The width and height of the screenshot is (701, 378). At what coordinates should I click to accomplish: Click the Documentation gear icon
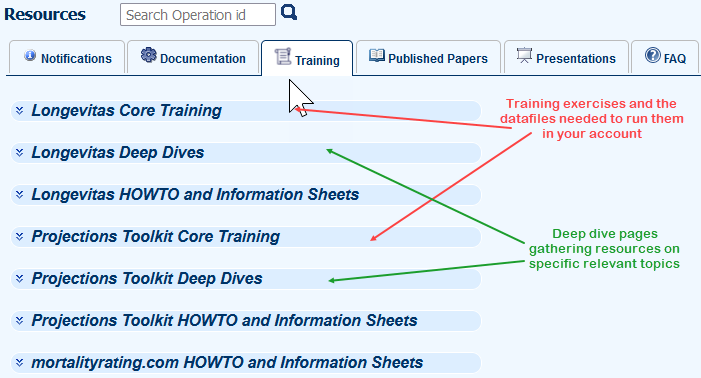coord(148,55)
